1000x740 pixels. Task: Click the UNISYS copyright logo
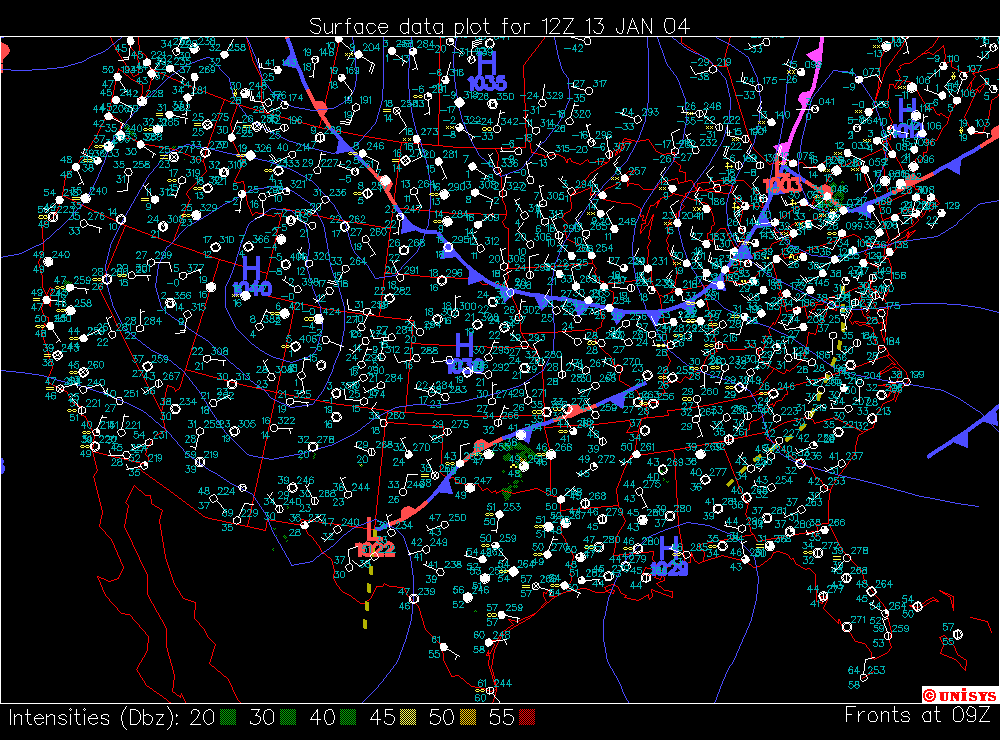(x=960, y=695)
